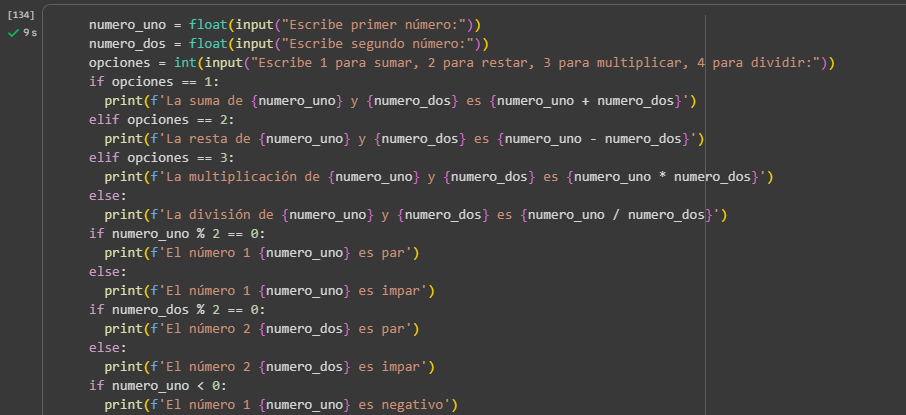Screen dimensions: 906x415
Task: Click the "El número 1 es impar" print line
Action: (269, 290)
